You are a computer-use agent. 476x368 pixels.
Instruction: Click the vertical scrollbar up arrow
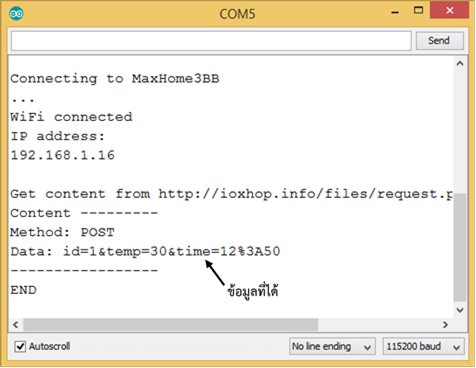460,63
